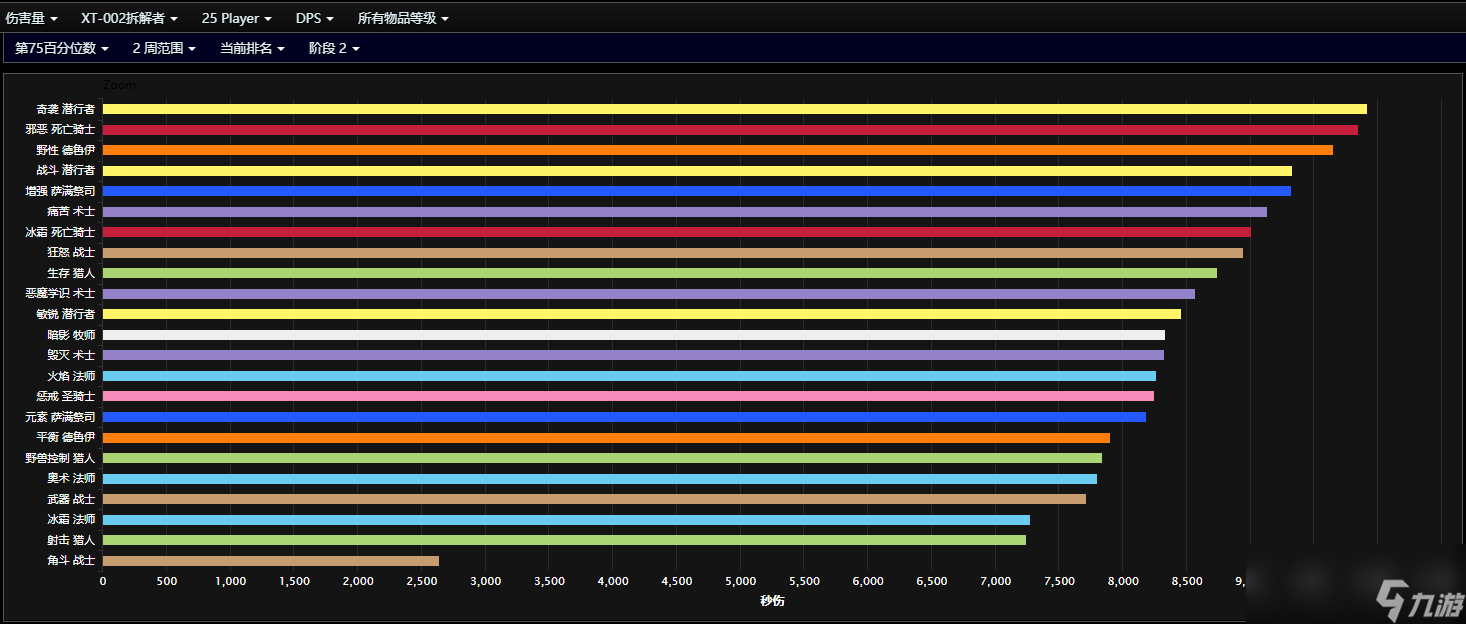Viewport: 1466px width, 624px height.
Task: Click the 射击 猎人 spec label
Action: 70,540
